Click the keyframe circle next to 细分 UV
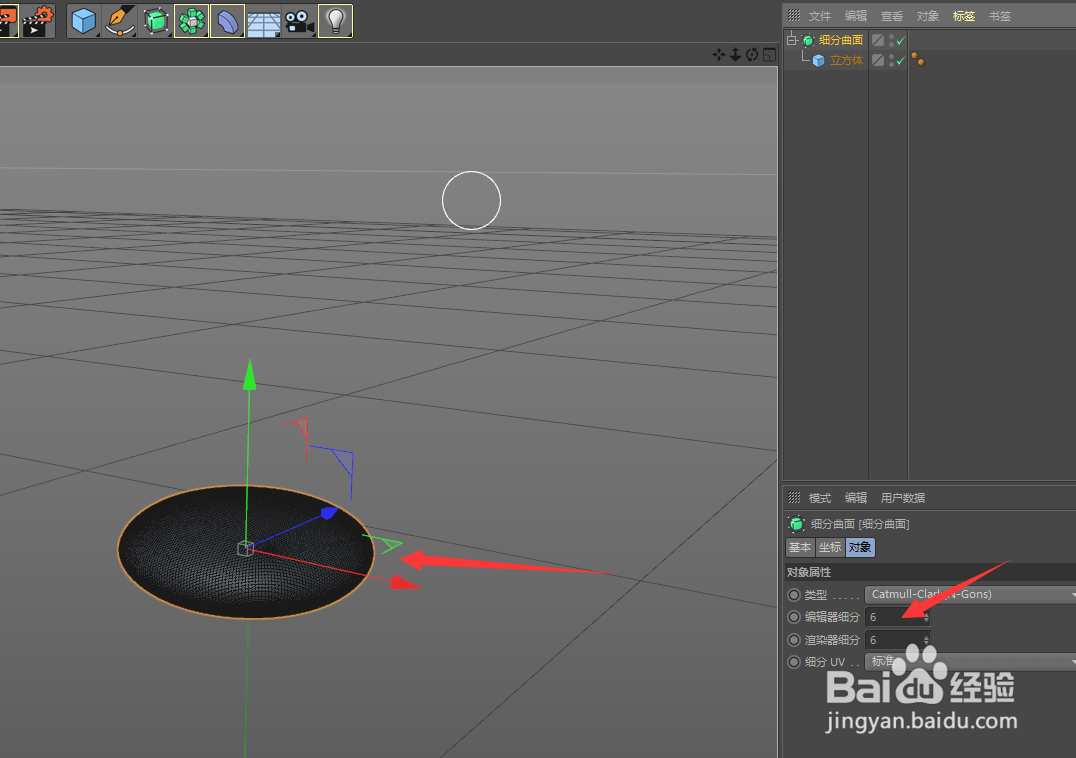Screen dimensions: 1076x758 794,662
